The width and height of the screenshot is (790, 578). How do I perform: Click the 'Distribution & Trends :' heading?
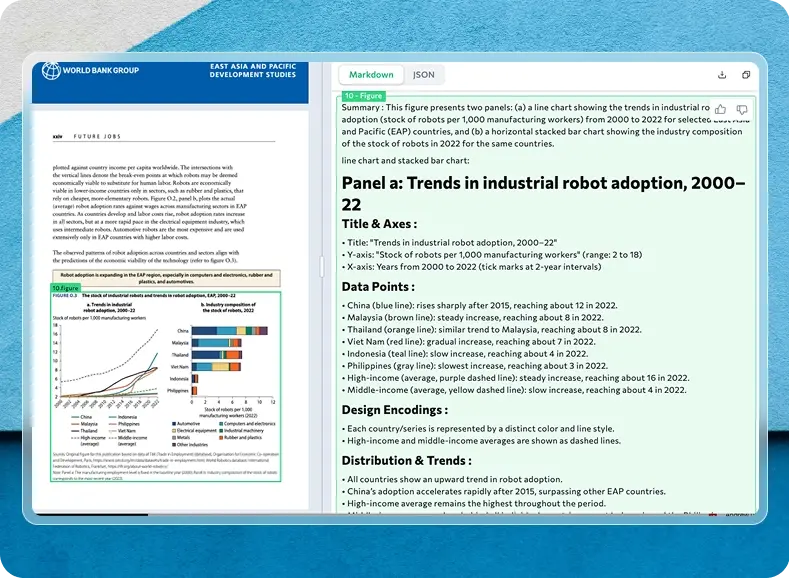[407, 461]
